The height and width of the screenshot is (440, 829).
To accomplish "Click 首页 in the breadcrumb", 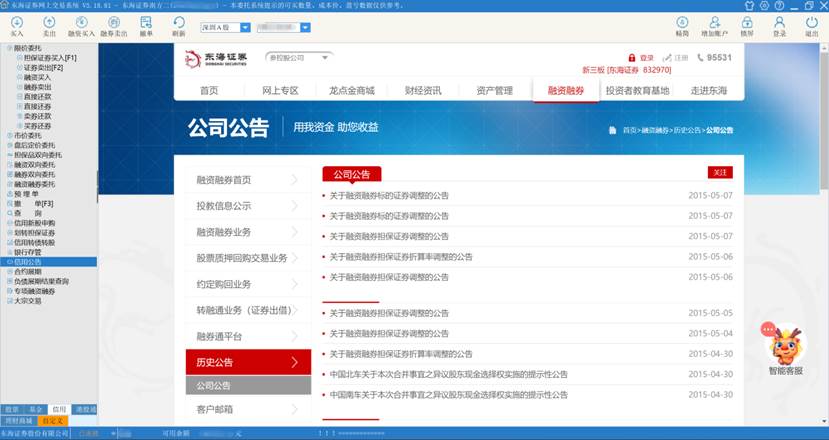I will point(630,130).
